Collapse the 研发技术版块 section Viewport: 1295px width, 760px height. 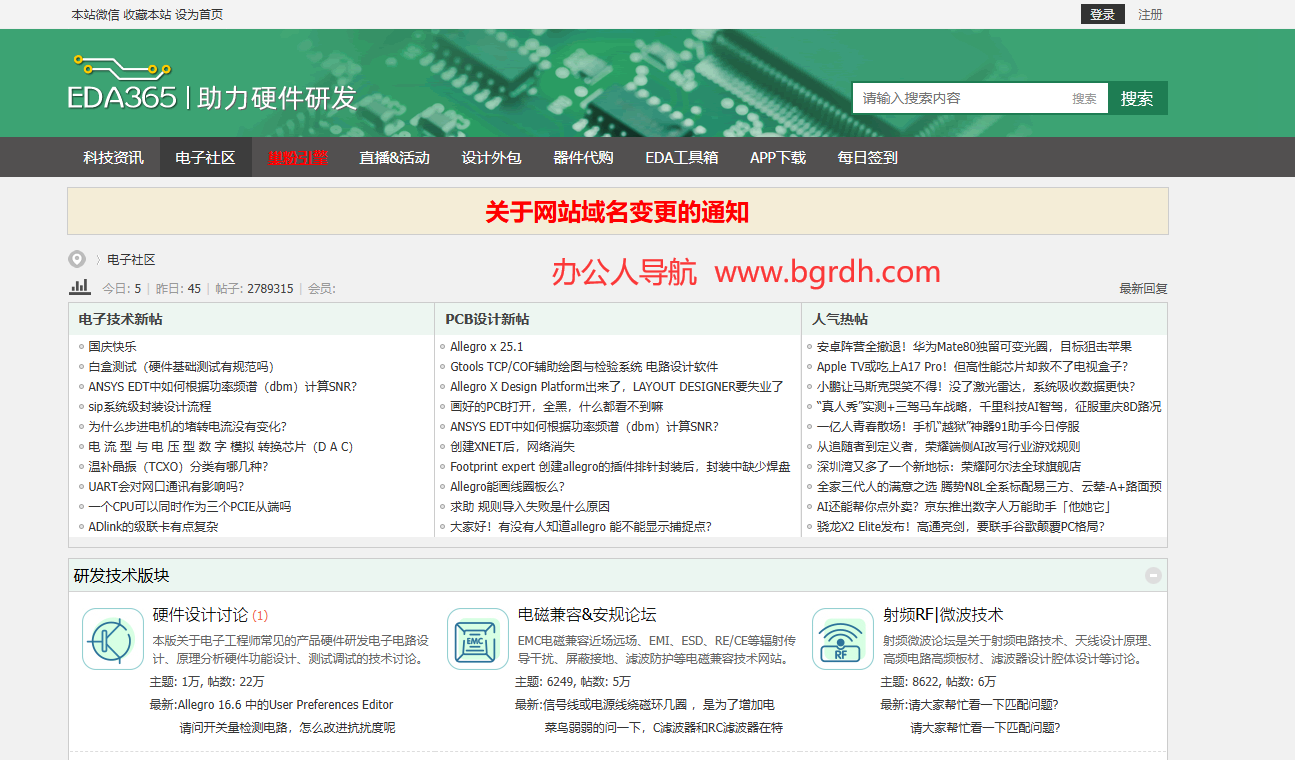click(x=1153, y=575)
